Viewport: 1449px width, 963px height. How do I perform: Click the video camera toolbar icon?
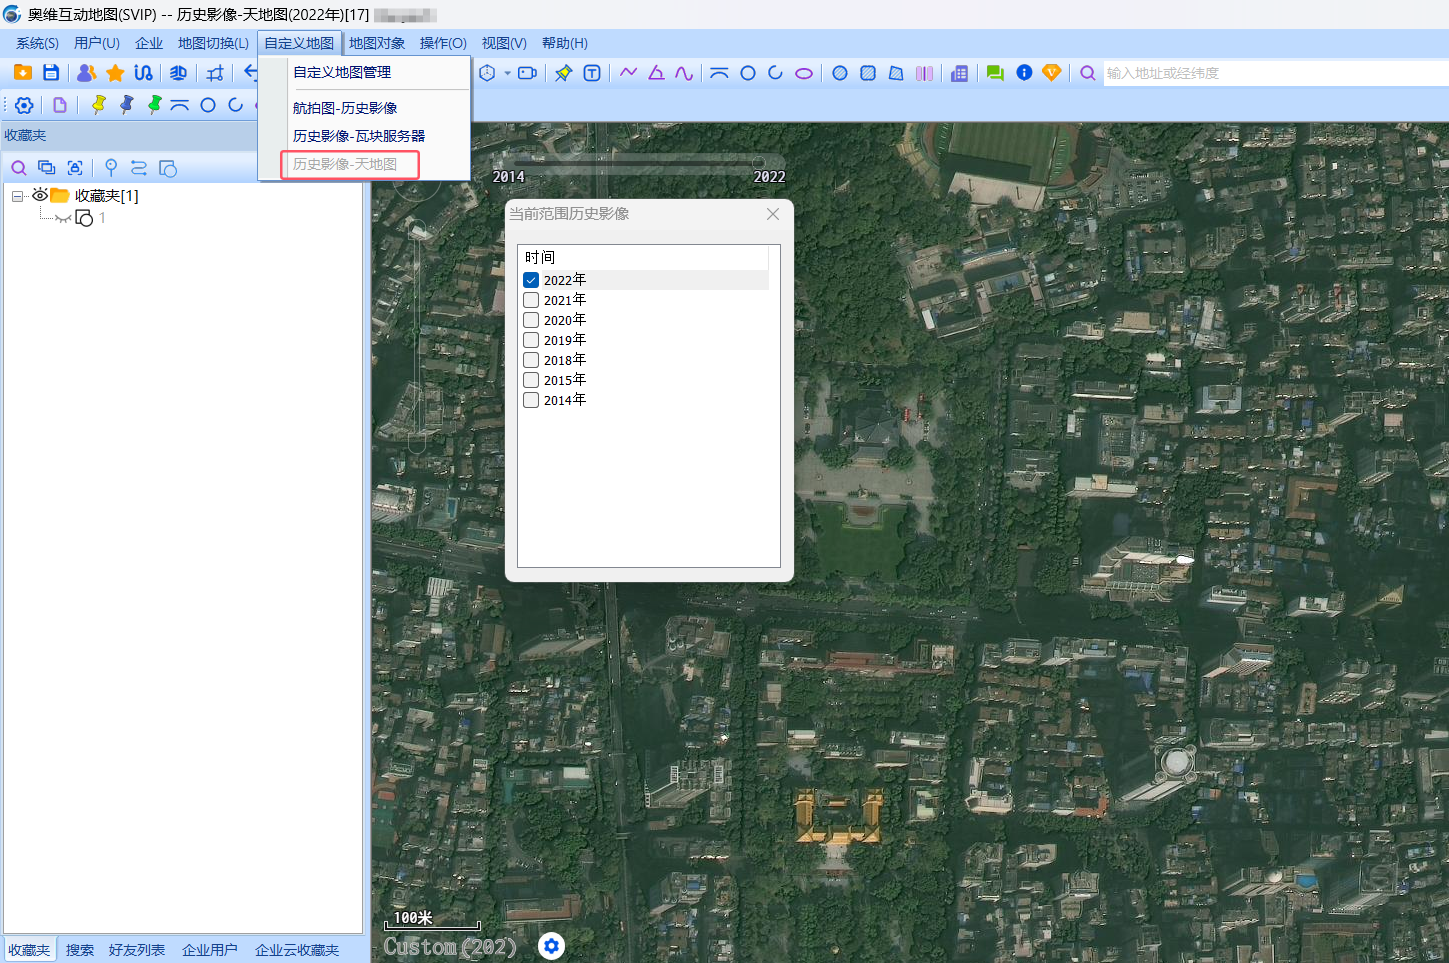(x=527, y=72)
